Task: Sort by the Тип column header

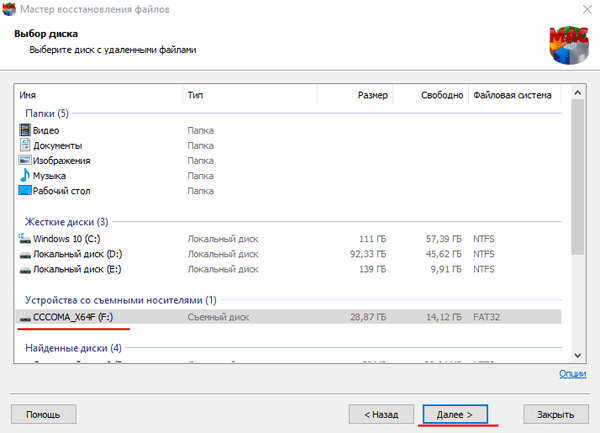Action: [250, 95]
